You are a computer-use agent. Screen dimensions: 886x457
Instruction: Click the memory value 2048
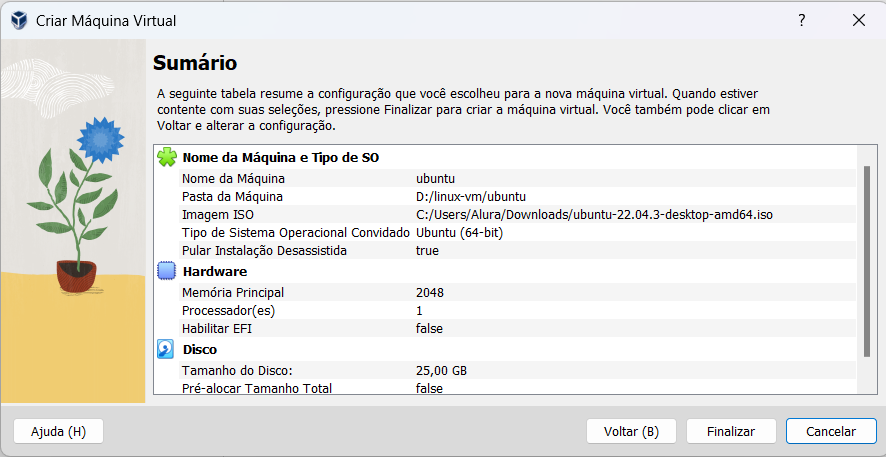[x=430, y=293]
